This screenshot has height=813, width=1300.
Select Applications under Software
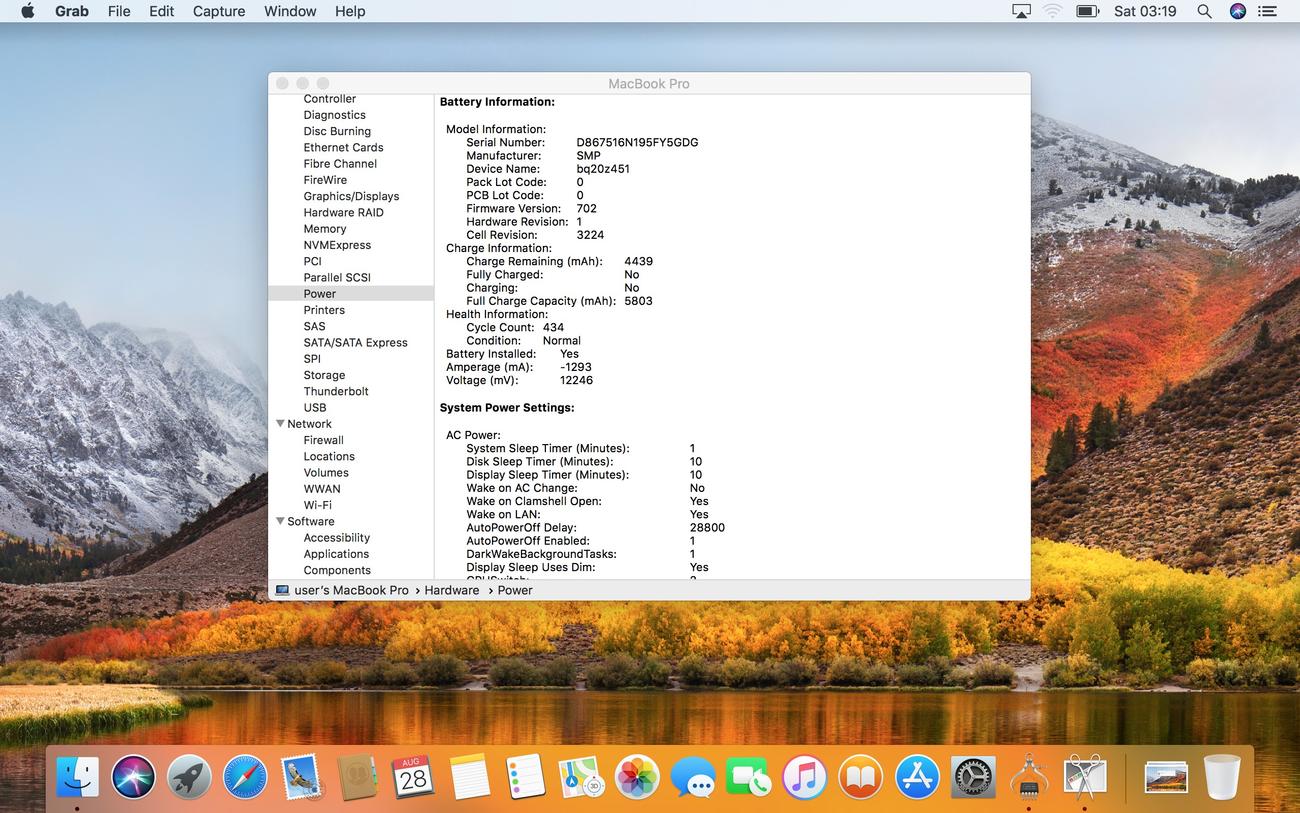pyautogui.click(x=336, y=554)
